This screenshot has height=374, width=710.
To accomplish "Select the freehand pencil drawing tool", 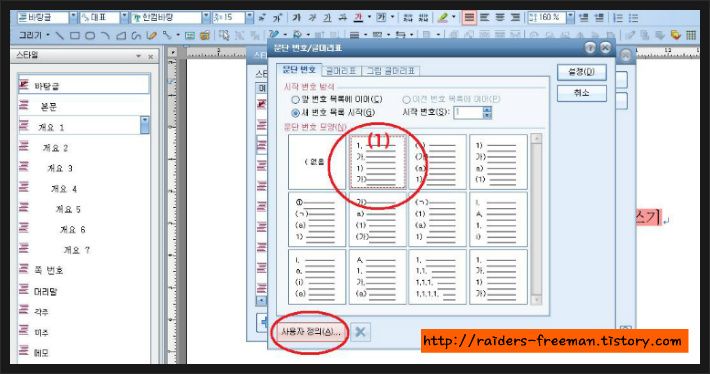I will click(151, 35).
